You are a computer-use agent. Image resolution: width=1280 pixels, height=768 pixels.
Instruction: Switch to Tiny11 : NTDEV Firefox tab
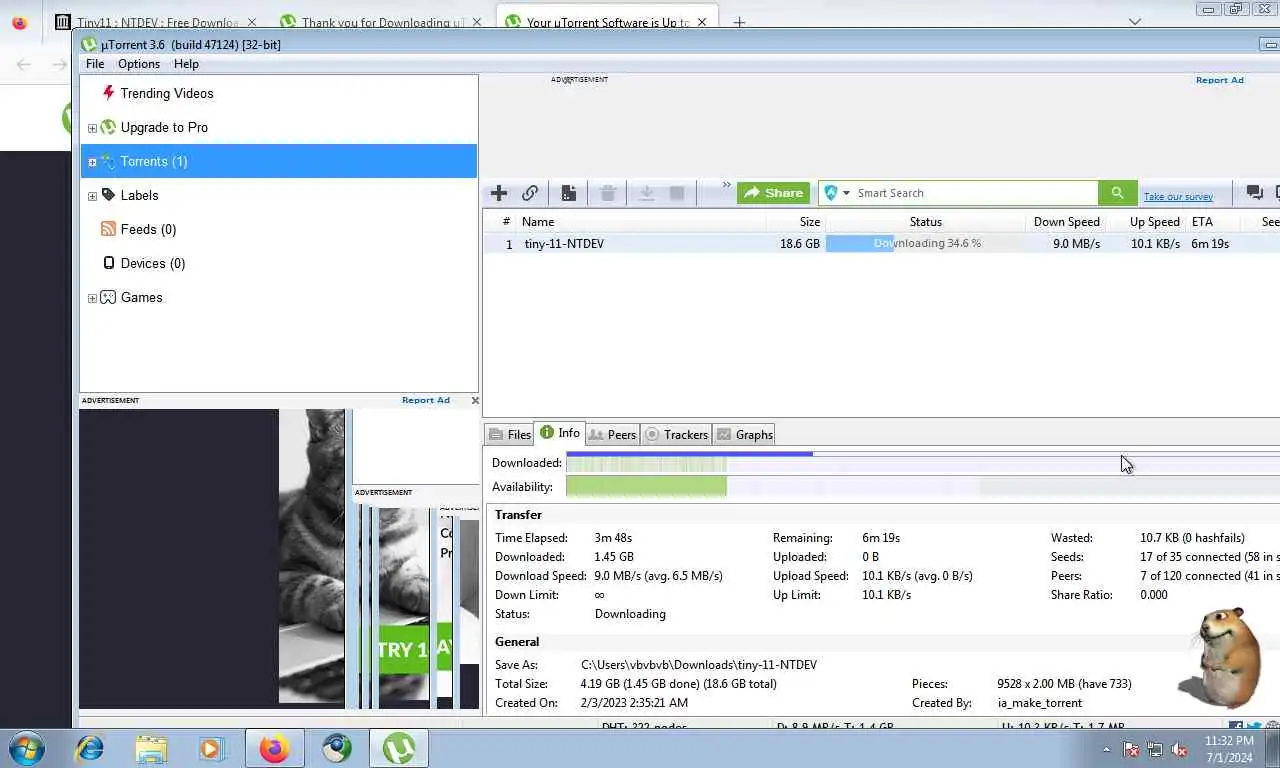click(155, 22)
